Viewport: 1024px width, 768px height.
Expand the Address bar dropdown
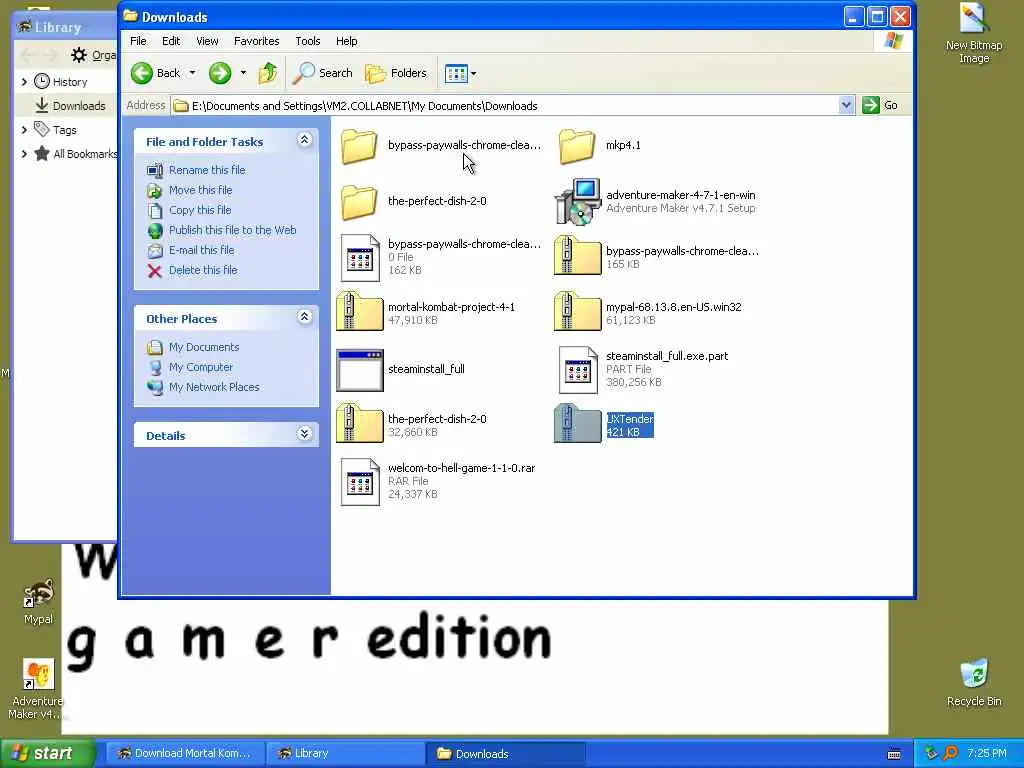tap(846, 105)
